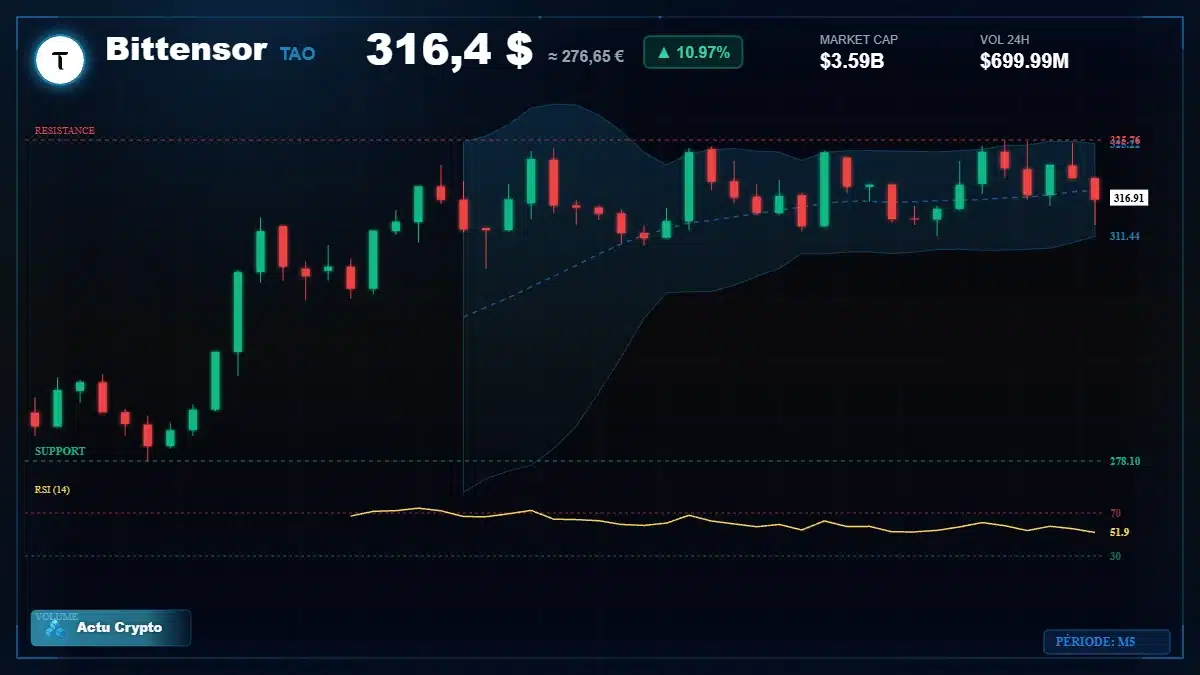
Task: Click the green up-arrow 10.97% badge
Action: pos(693,52)
